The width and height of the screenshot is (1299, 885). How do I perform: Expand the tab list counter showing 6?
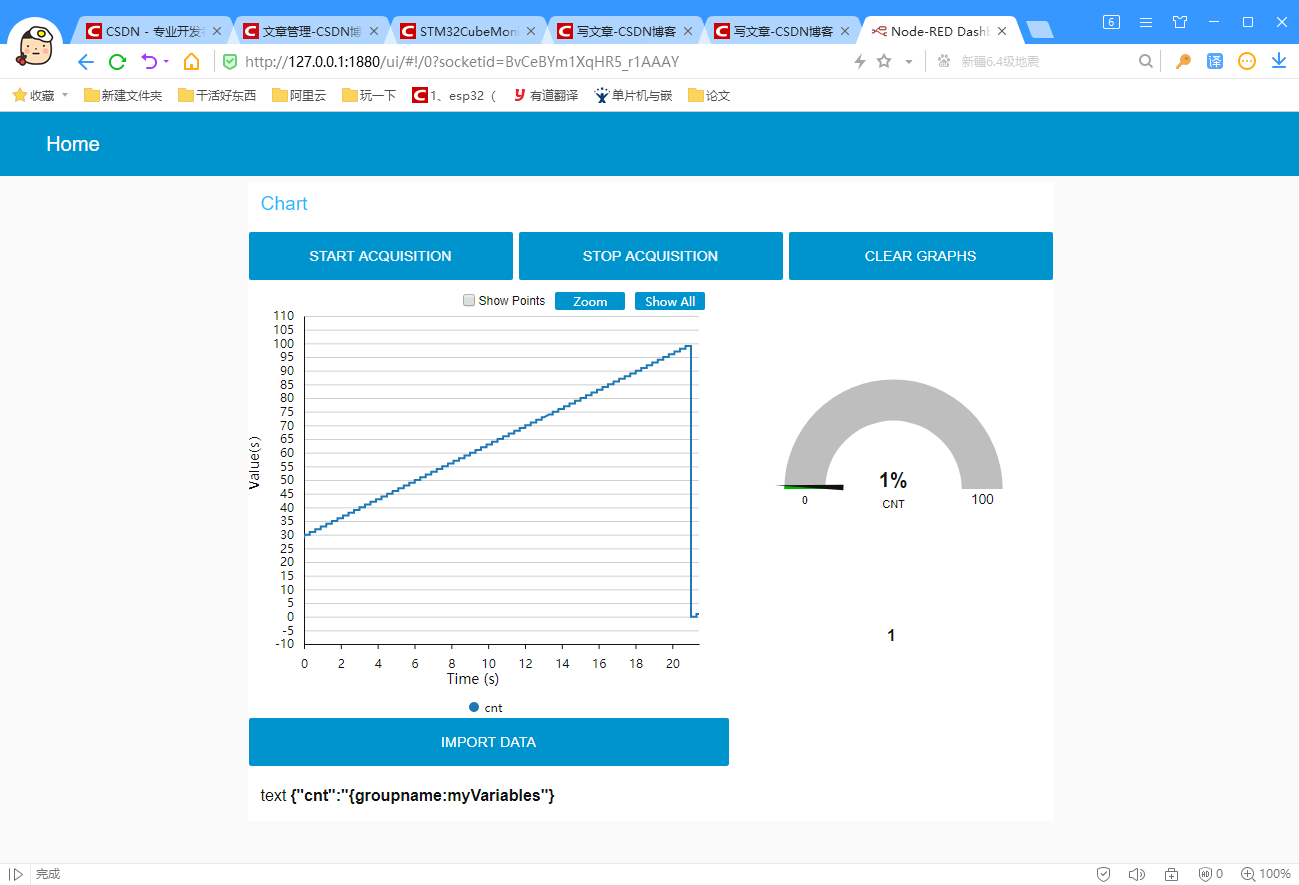pos(1110,22)
